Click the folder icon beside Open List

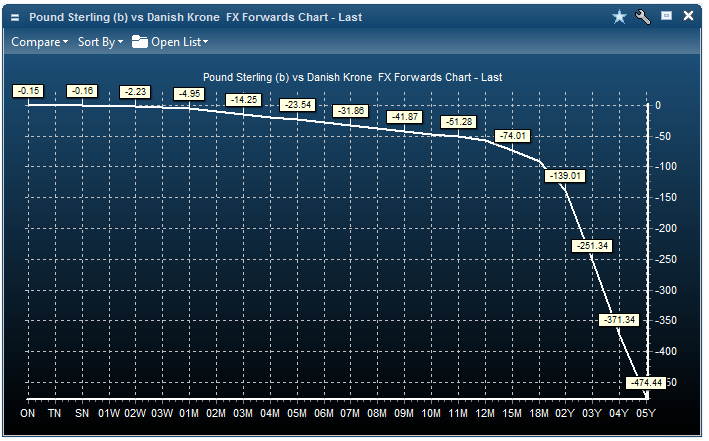(139, 42)
